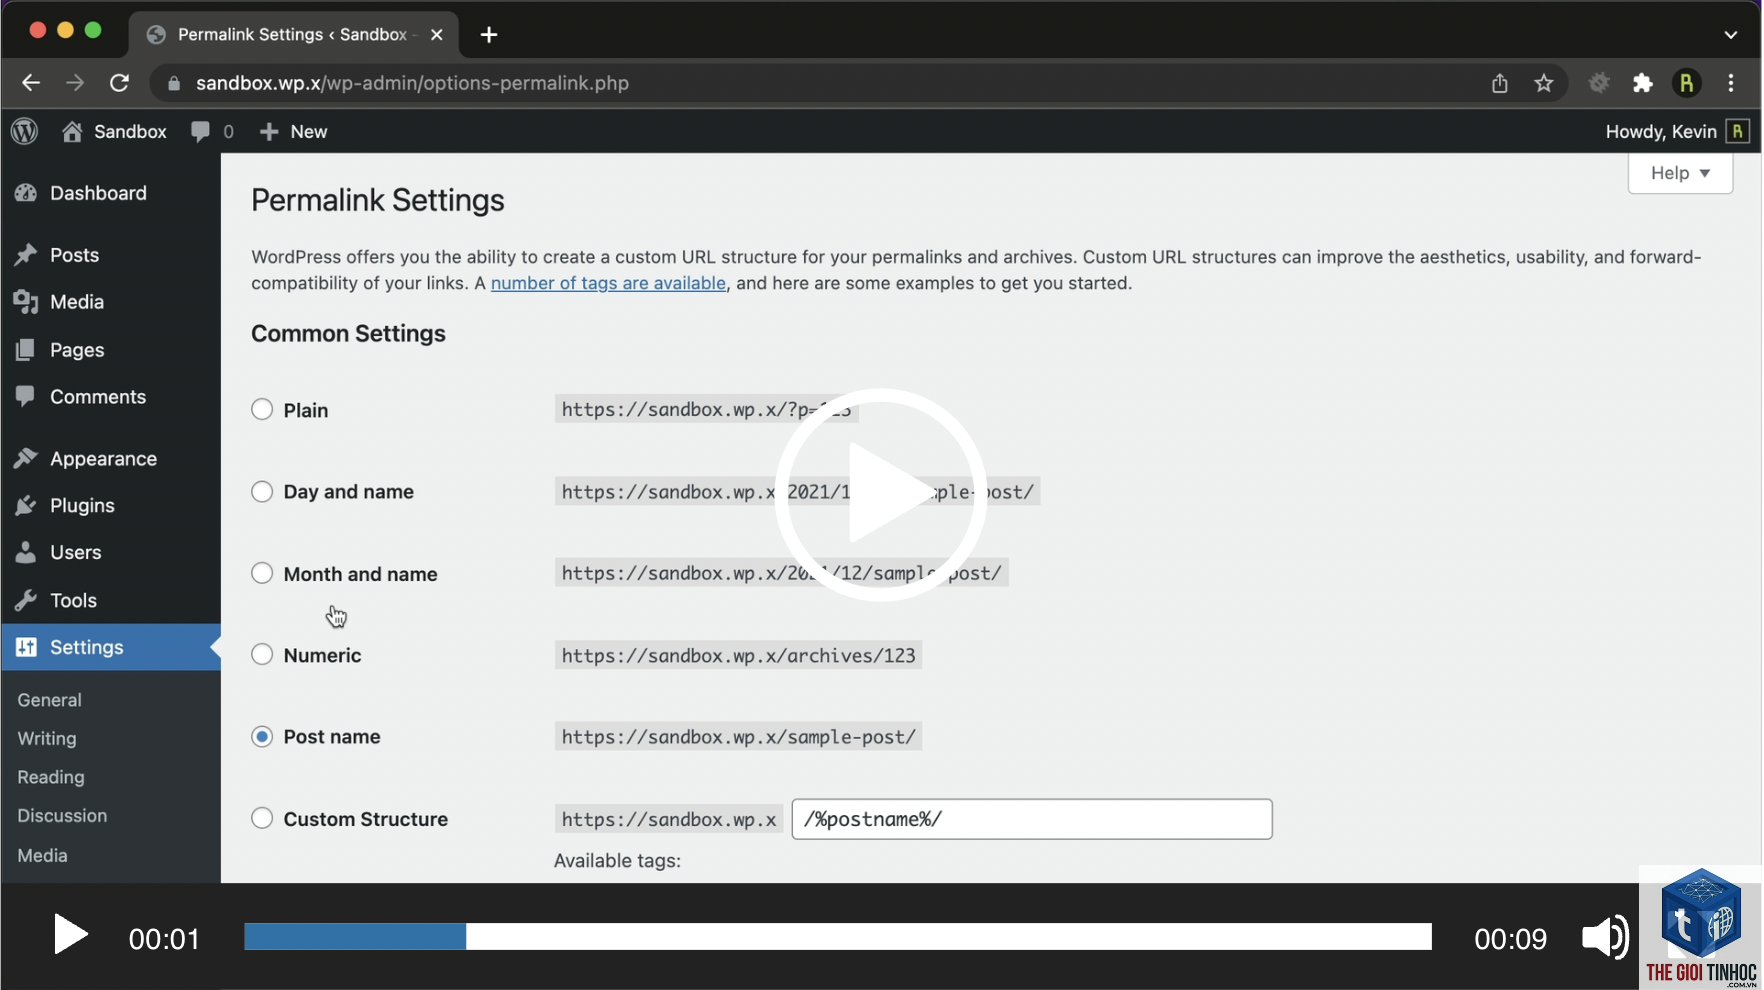Click the Settings sliders icon
Image resolution: width=1764 pixels, height=990 pixels.
click(26, 647)
